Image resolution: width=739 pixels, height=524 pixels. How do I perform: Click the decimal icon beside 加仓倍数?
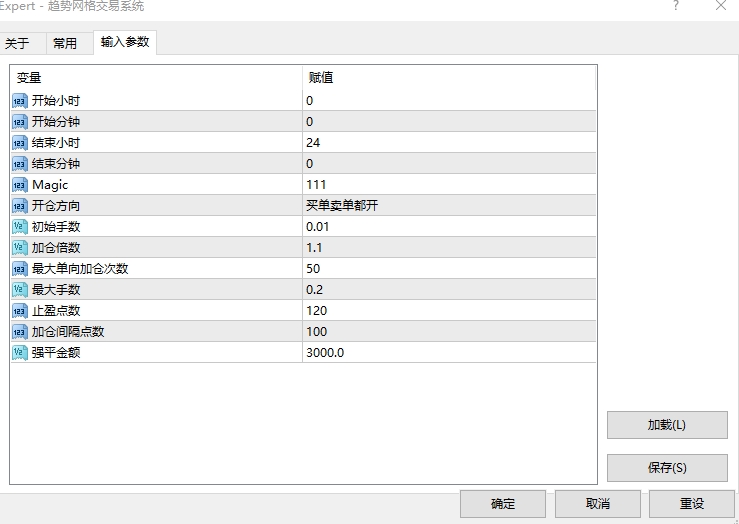(19, 247)
